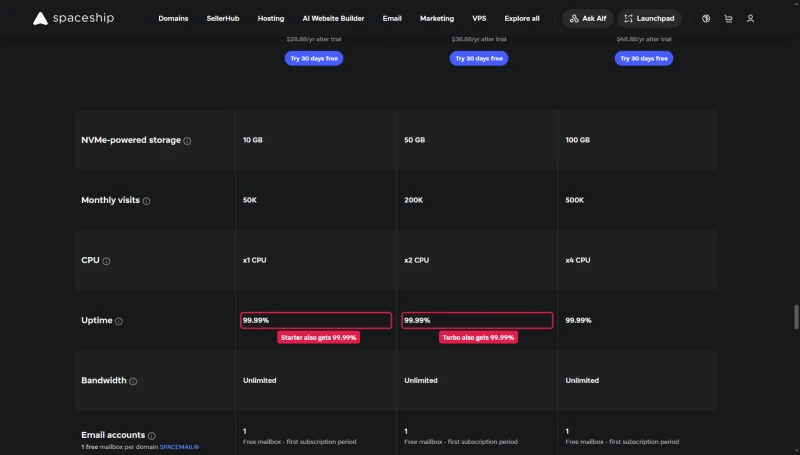The width and height of the screenshot is (800, 455).
Task: Click the Monthly visits row label
Action: pos(110,200)
